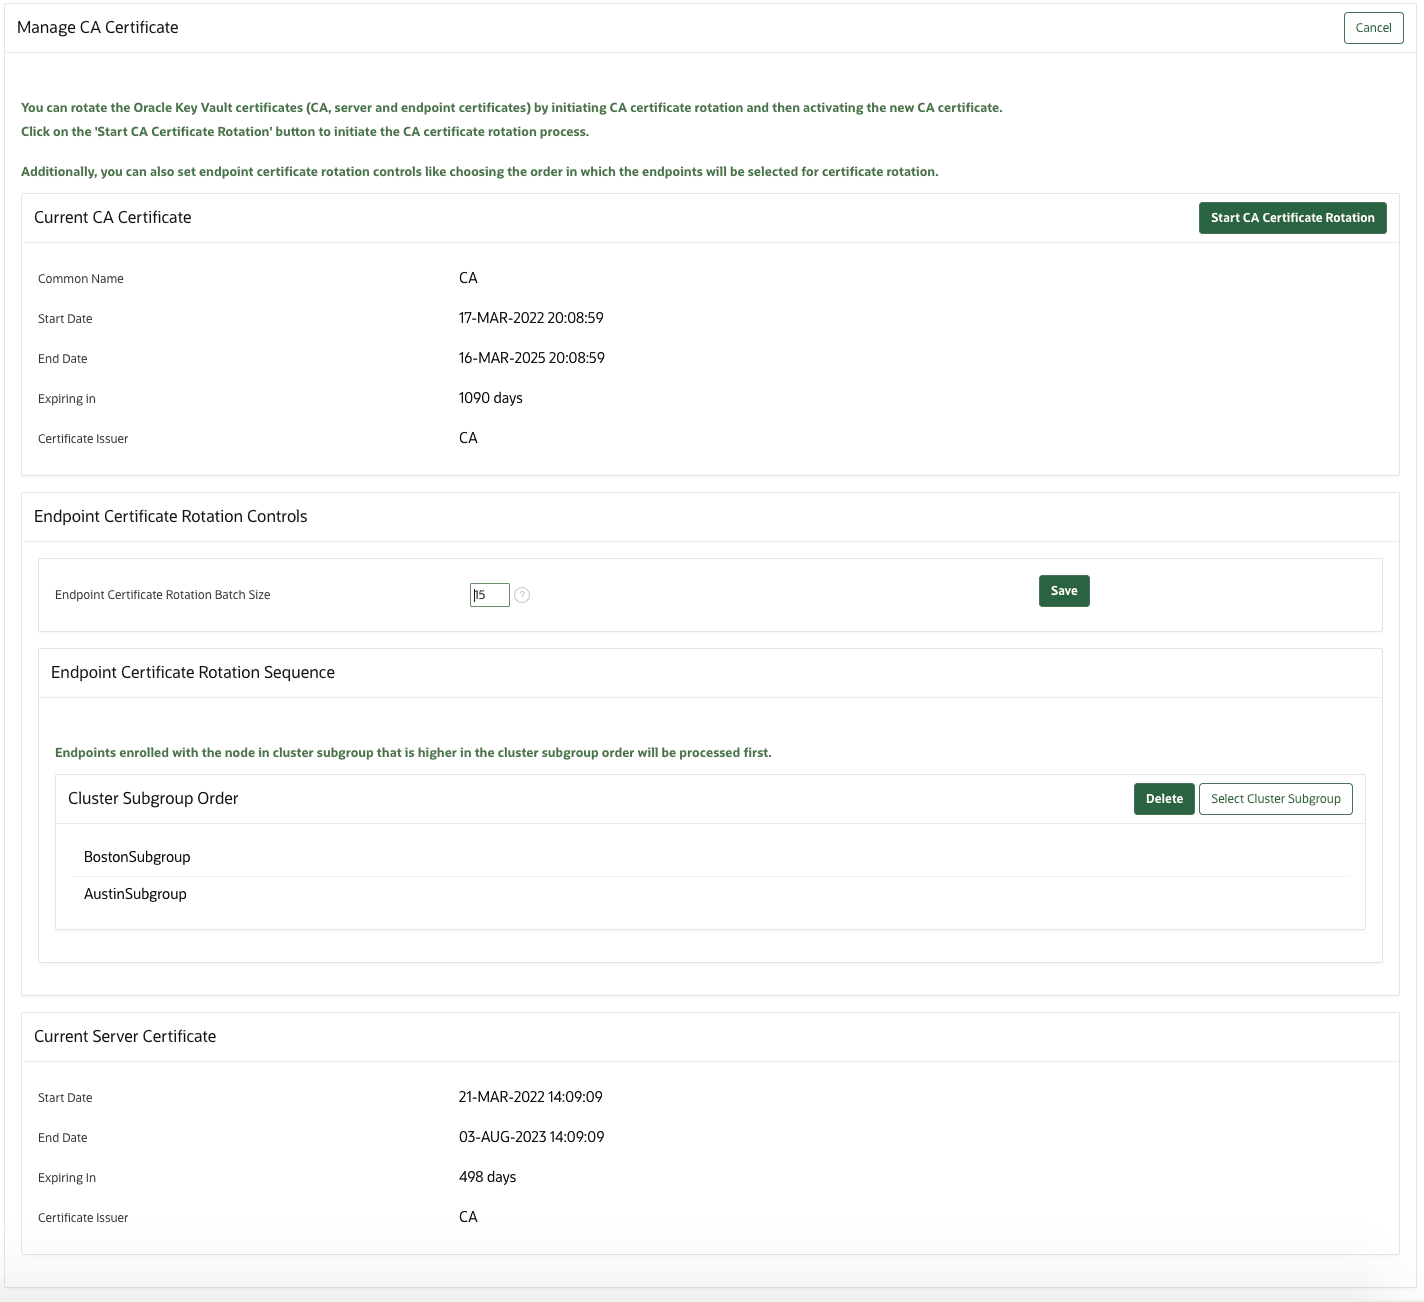Cancel managing the CA certificate
This screenshot has height=1302, width=1424.
(1373, 27)
